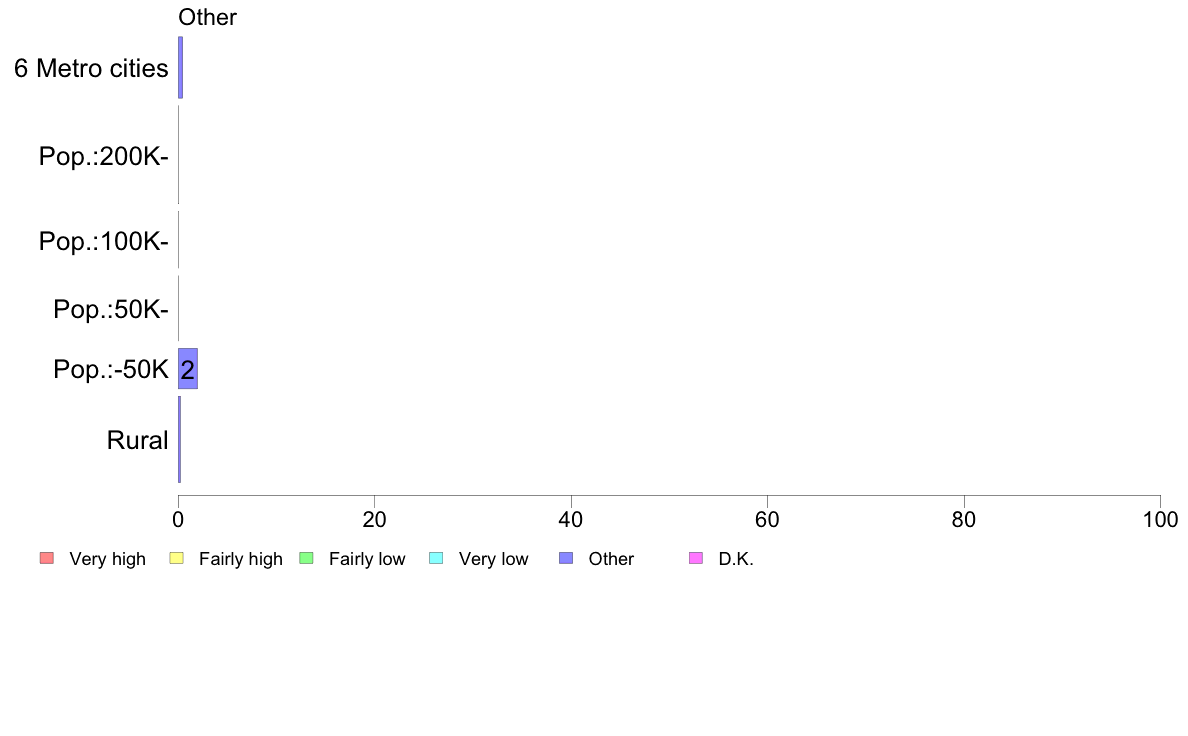Click the D.K. magenta legend swatch
Image resolution: width=1188 pixels, height=736 pixels.
coord(696,559)
